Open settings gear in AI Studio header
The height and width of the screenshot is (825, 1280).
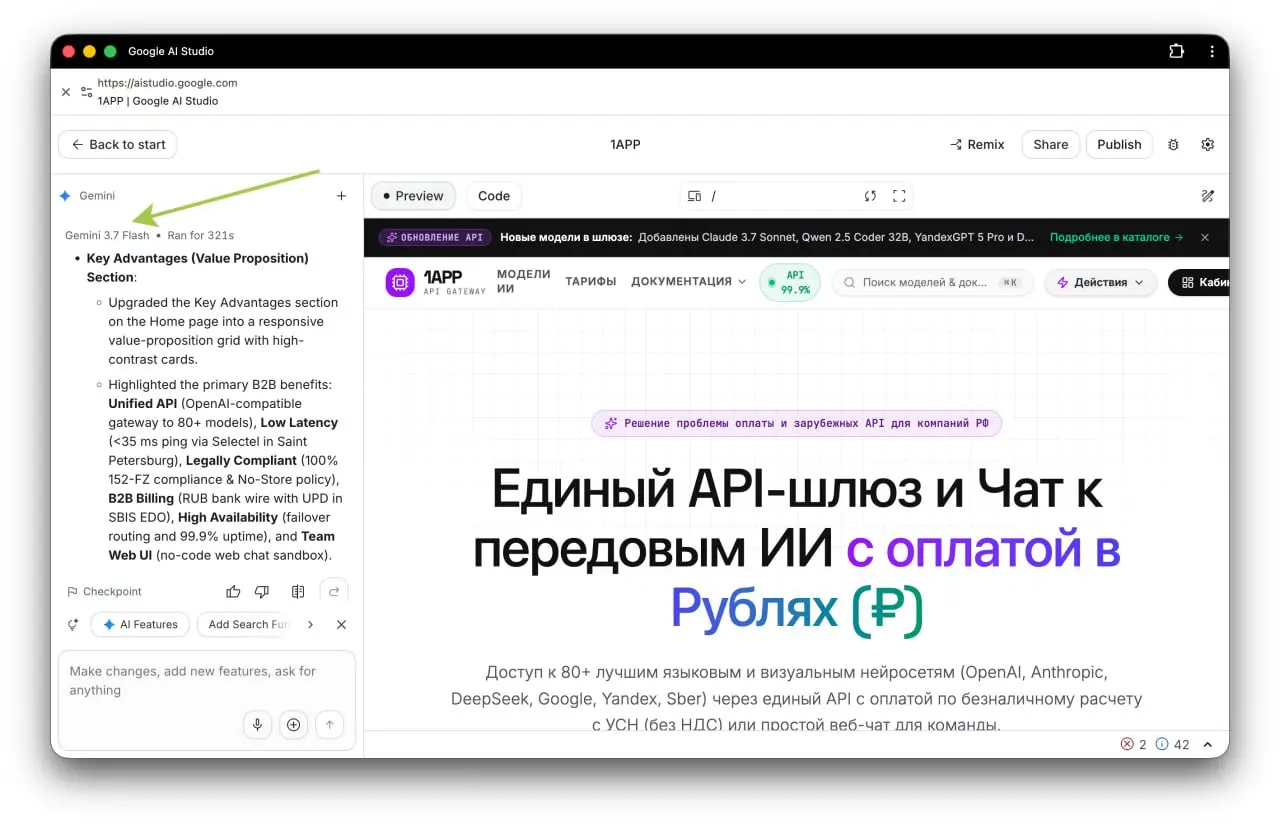click(1208, 144)
